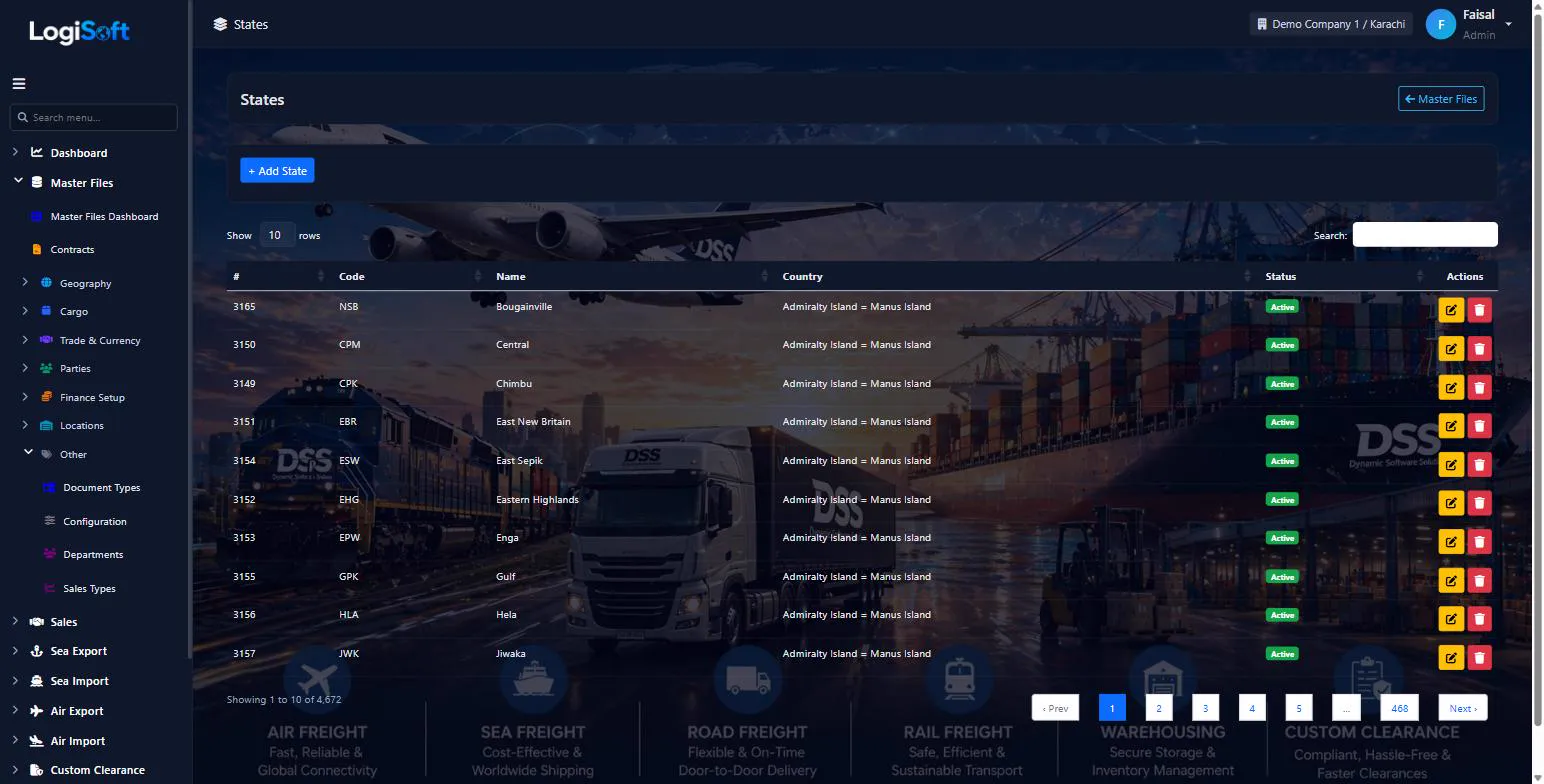Click the user avatar F icon
The height and width of the screenshot is (784, 1544).
(1440, 24)
